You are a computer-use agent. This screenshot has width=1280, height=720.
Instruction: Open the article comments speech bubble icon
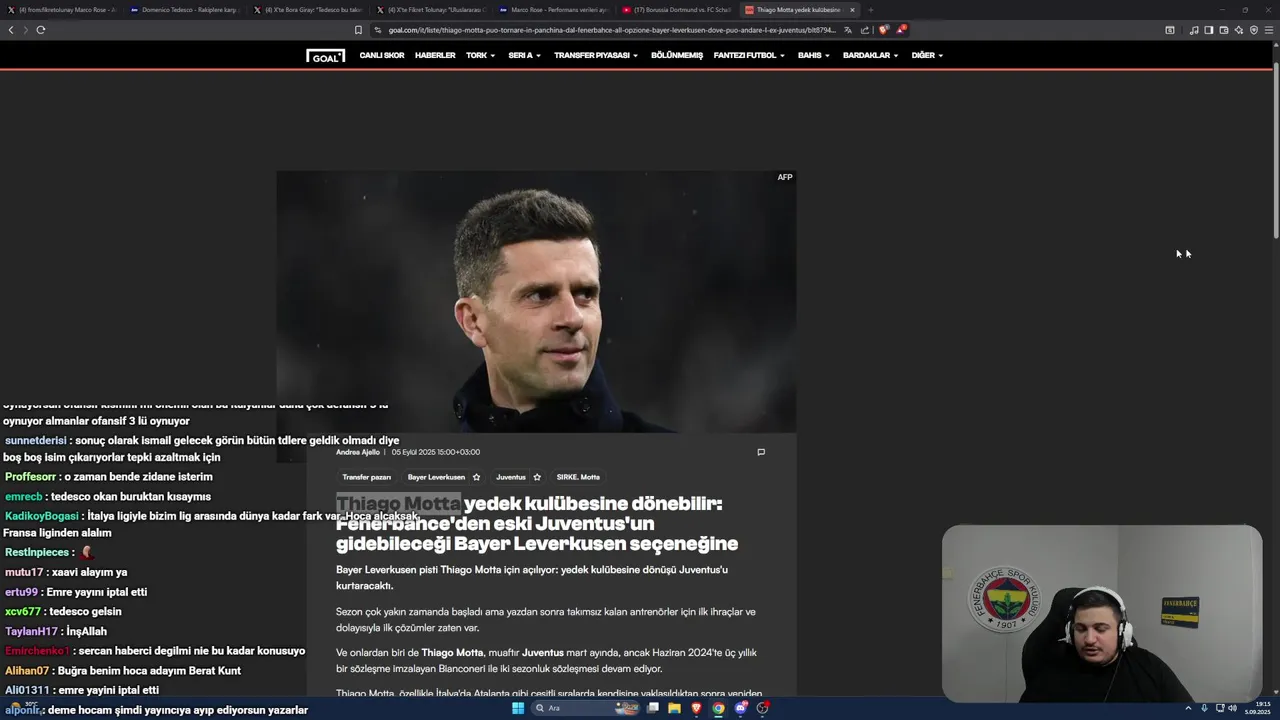tap(761, 452)
